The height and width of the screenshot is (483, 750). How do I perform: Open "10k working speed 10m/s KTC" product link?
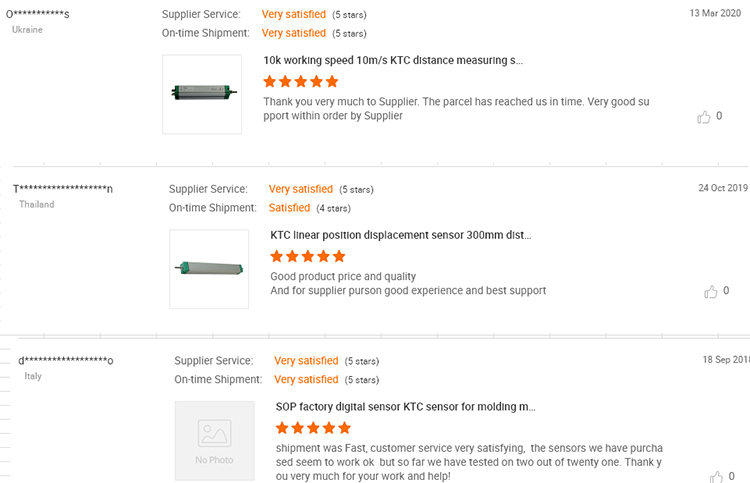392,60
